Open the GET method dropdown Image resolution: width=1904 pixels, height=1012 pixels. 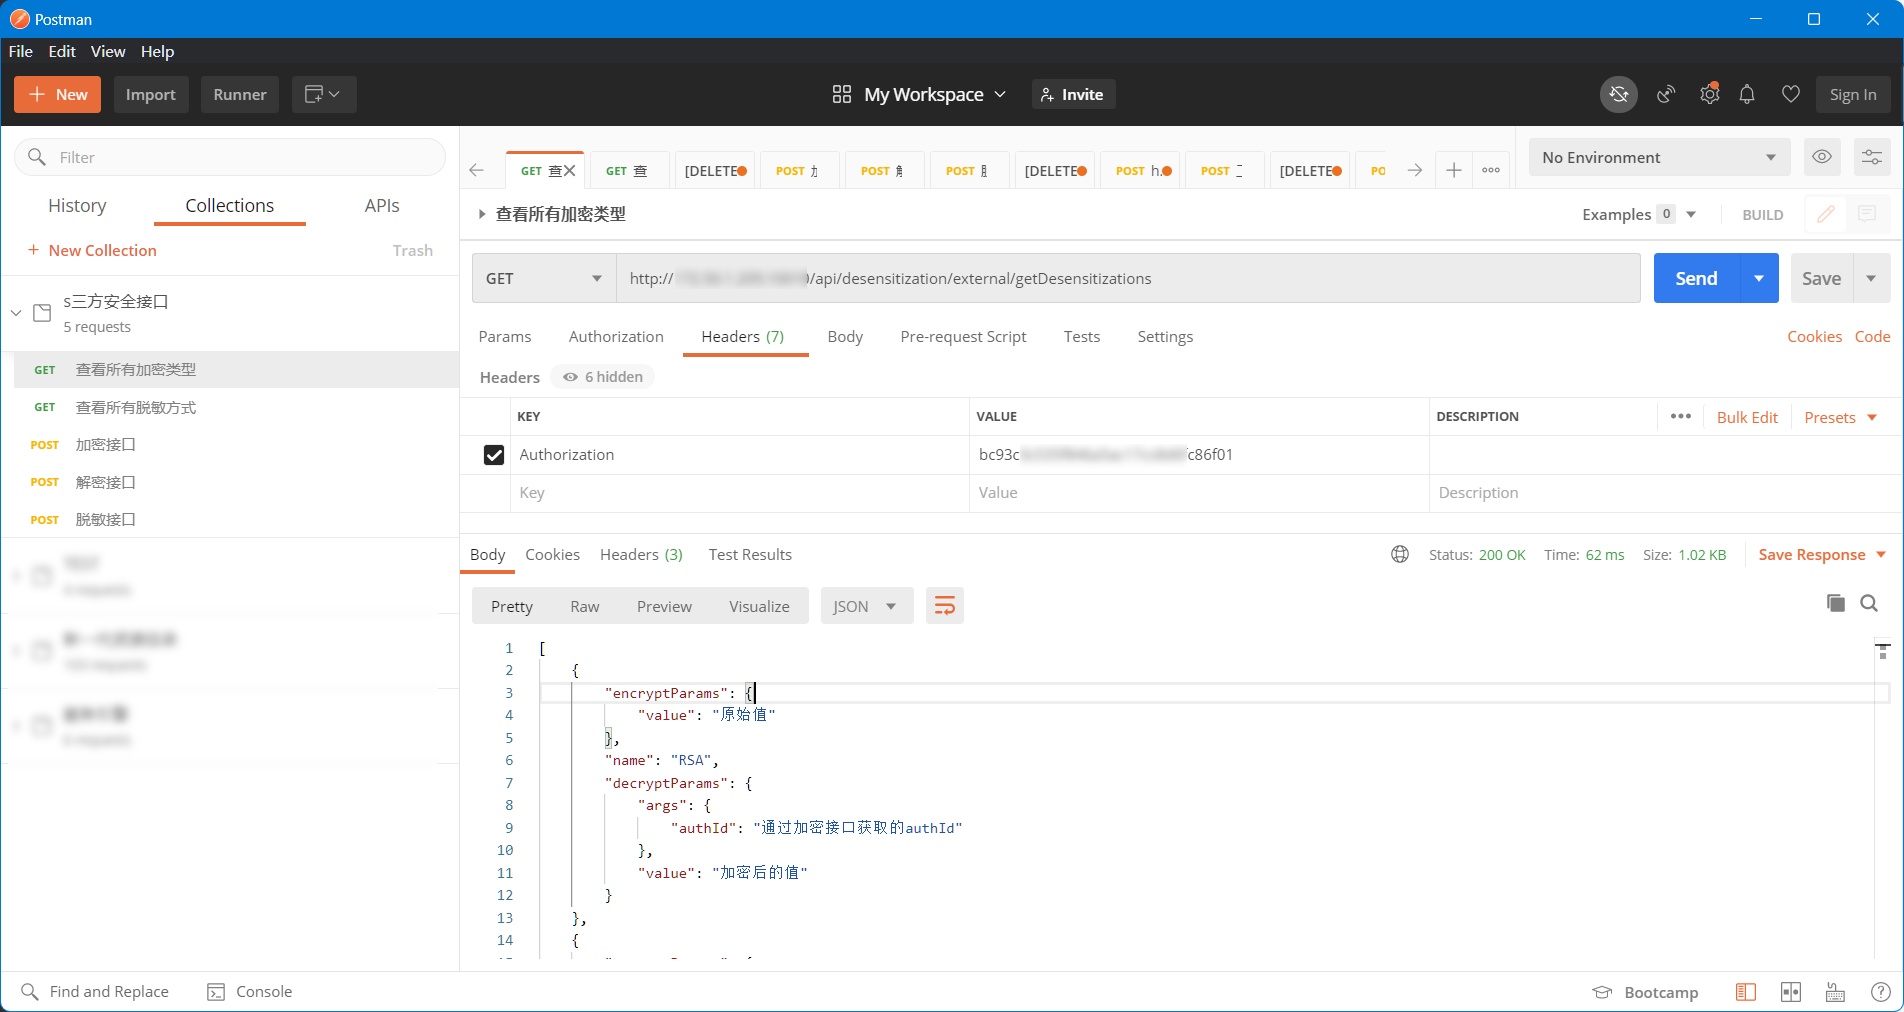point(543,279)
